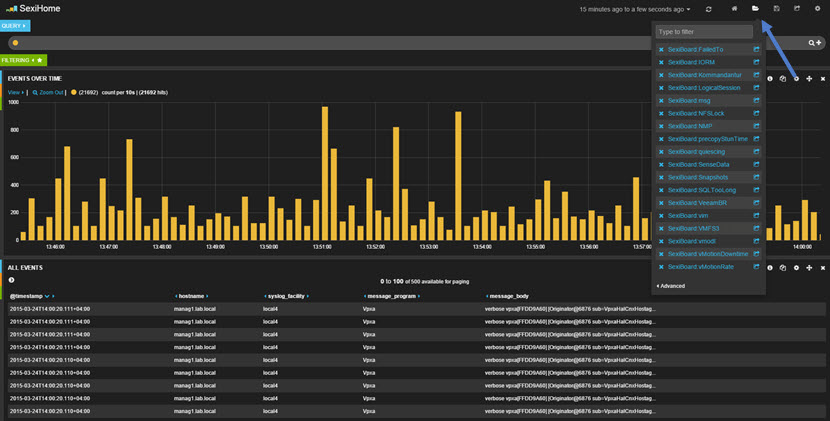Expand the View options in histogram
The height and width of the screenshot is (421, 830).
coord(15,93)
